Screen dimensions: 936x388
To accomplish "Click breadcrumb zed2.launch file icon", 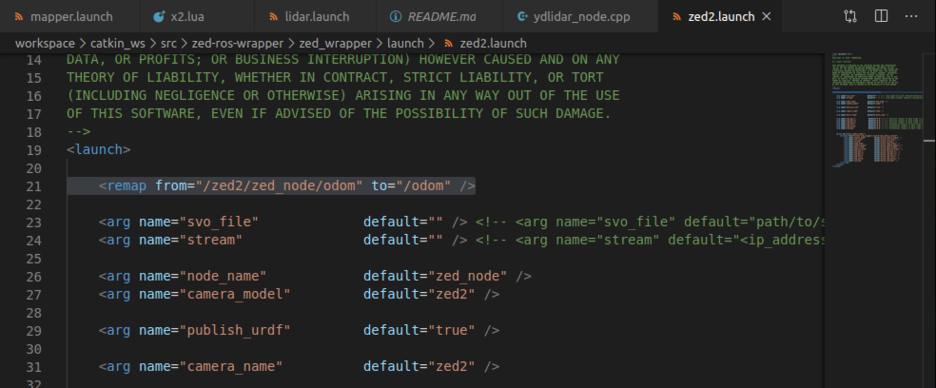I will click(x=449, y=44).
